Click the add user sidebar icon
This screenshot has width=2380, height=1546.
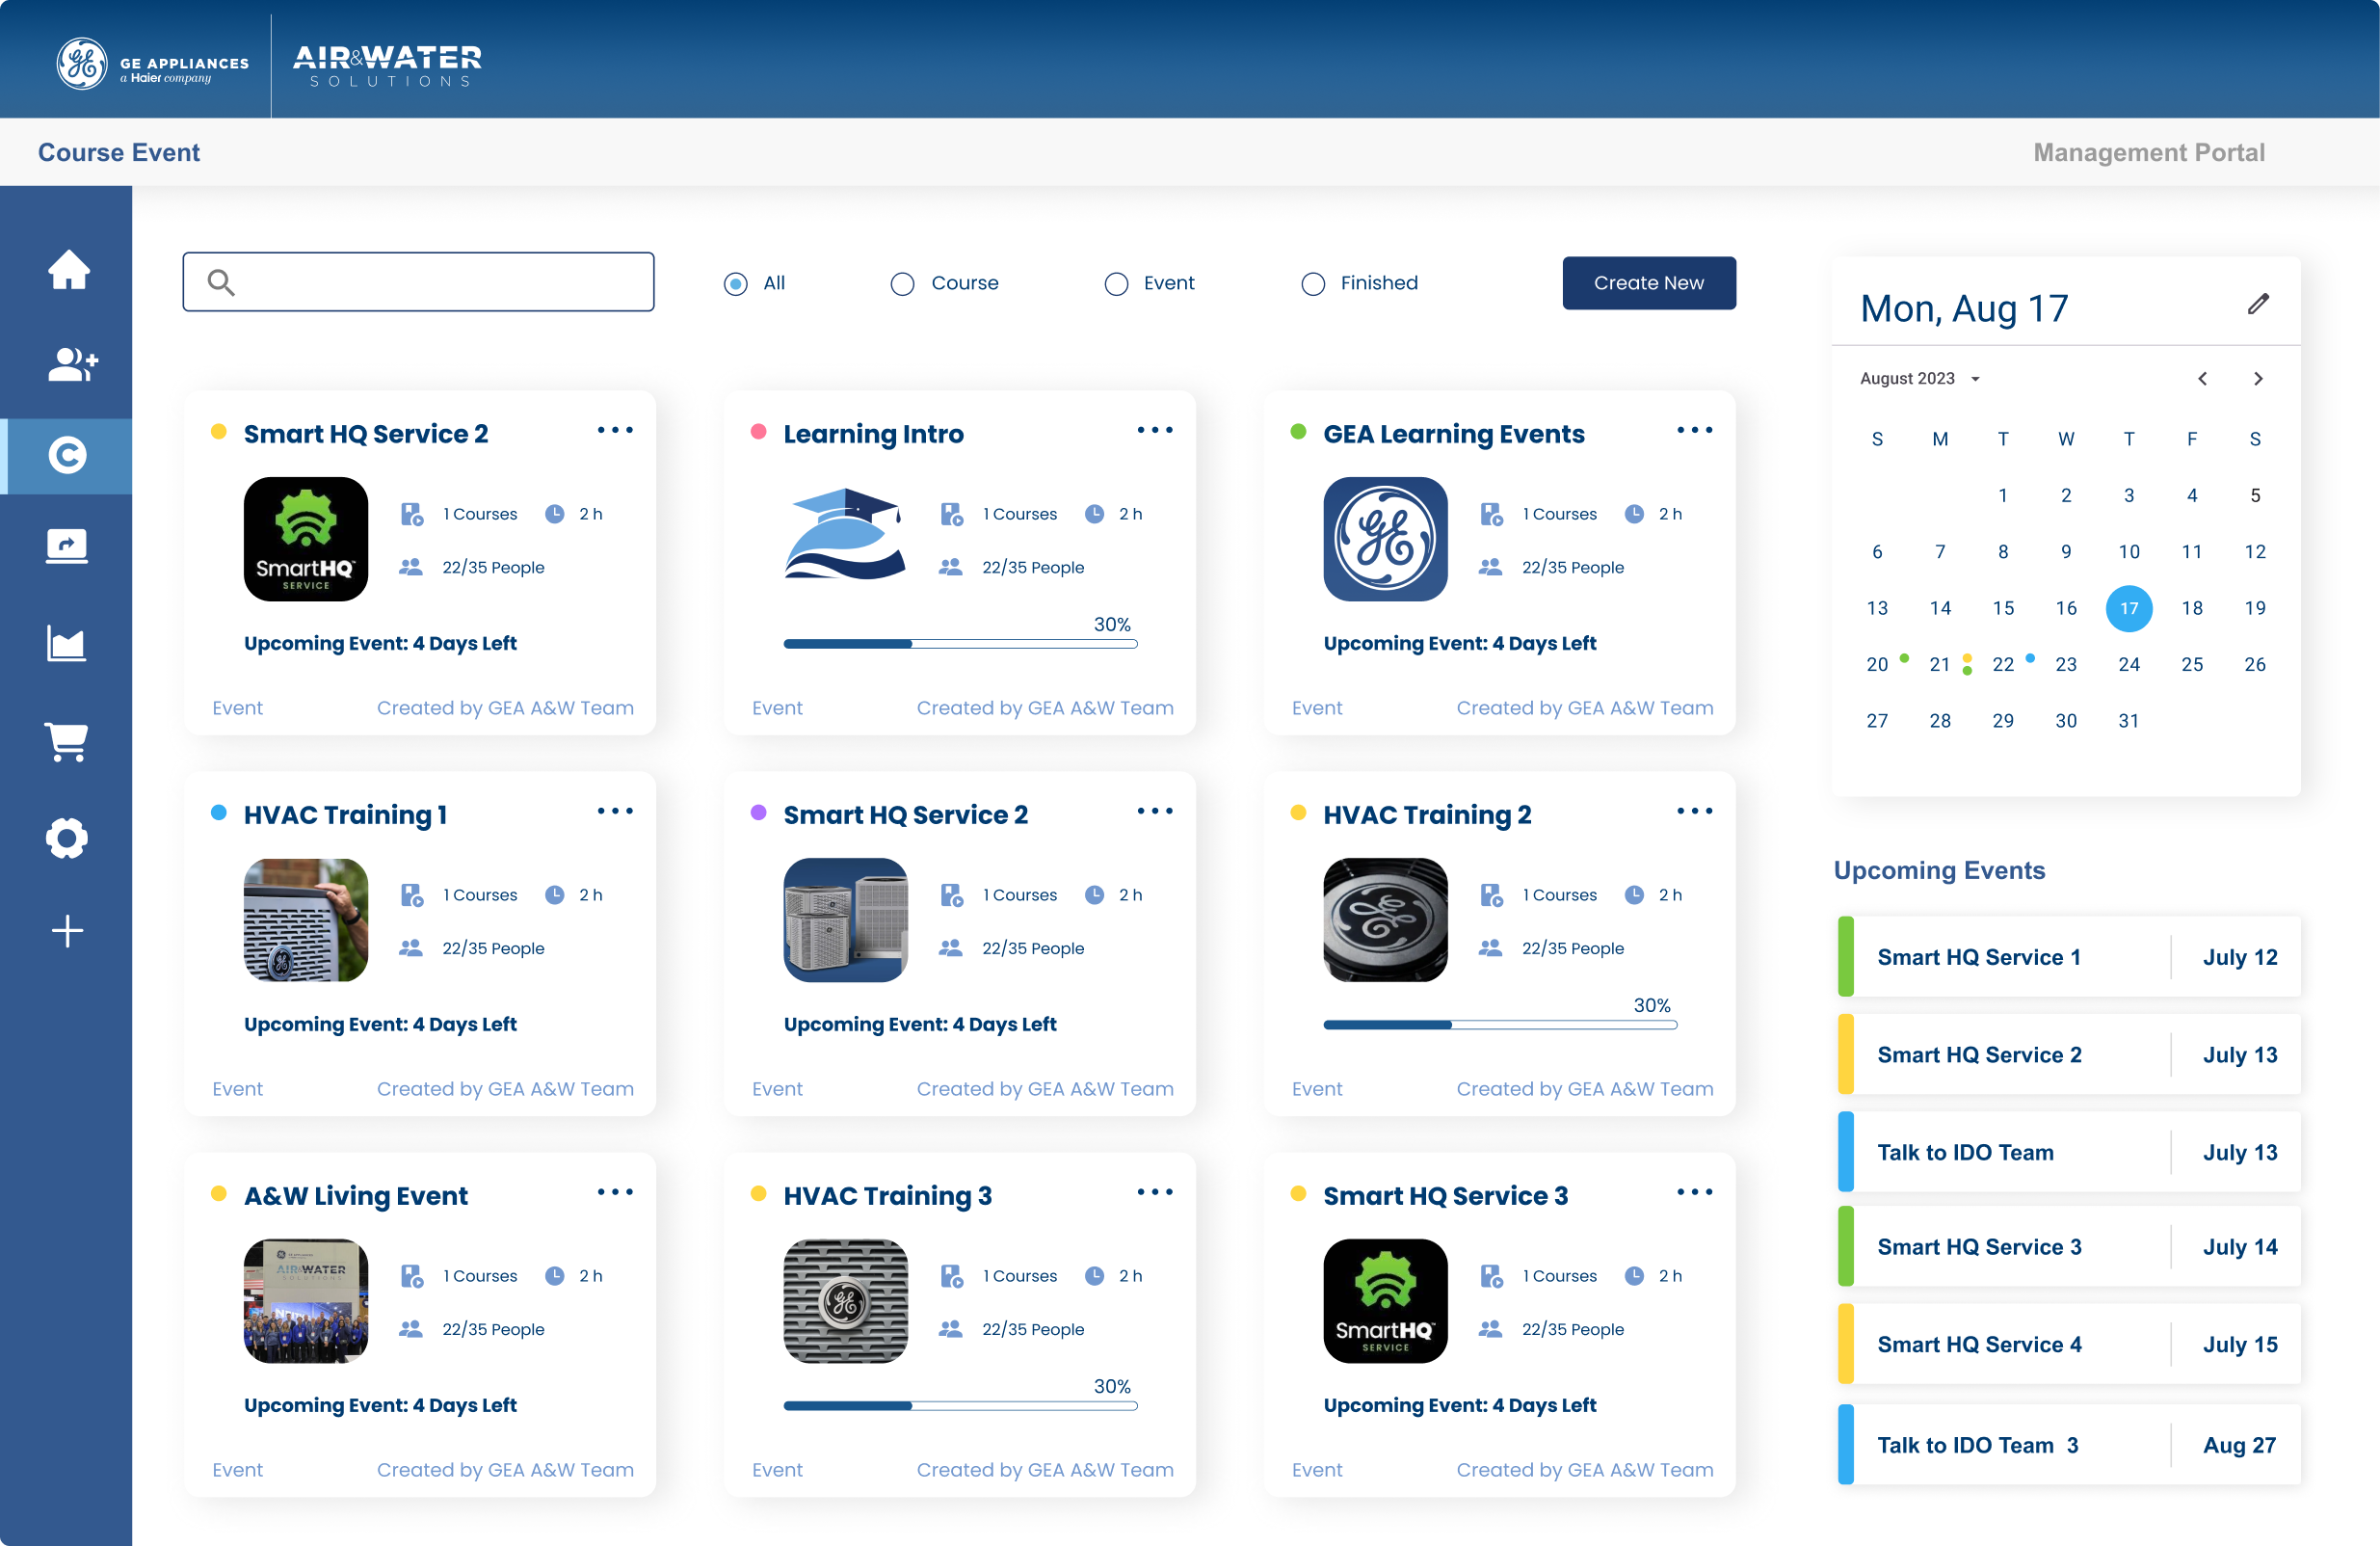[70, 364]
